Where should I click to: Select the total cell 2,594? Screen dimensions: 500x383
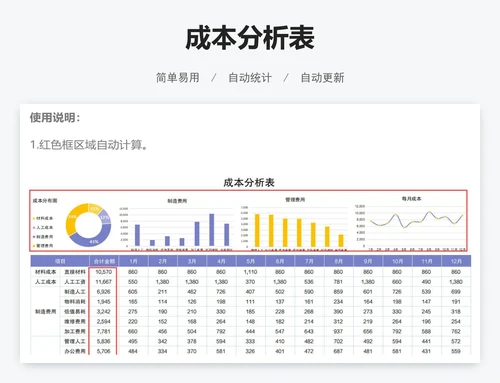tap(103, 322)
